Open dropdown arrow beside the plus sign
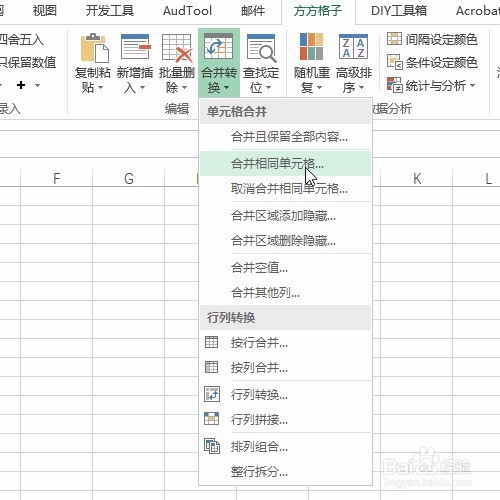The height and width of the screenshot is (500, 500). point(37,85)
